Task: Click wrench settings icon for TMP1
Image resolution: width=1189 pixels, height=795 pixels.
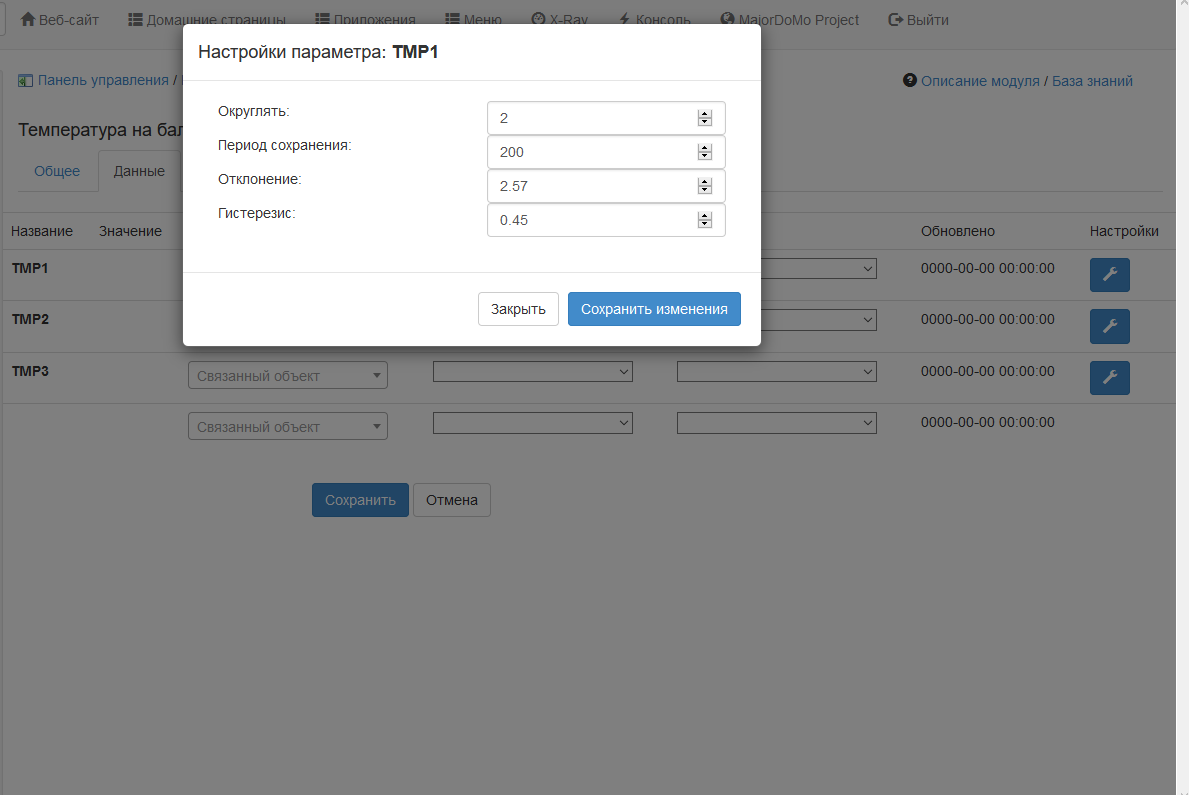Action: (x=1109, y=275)
